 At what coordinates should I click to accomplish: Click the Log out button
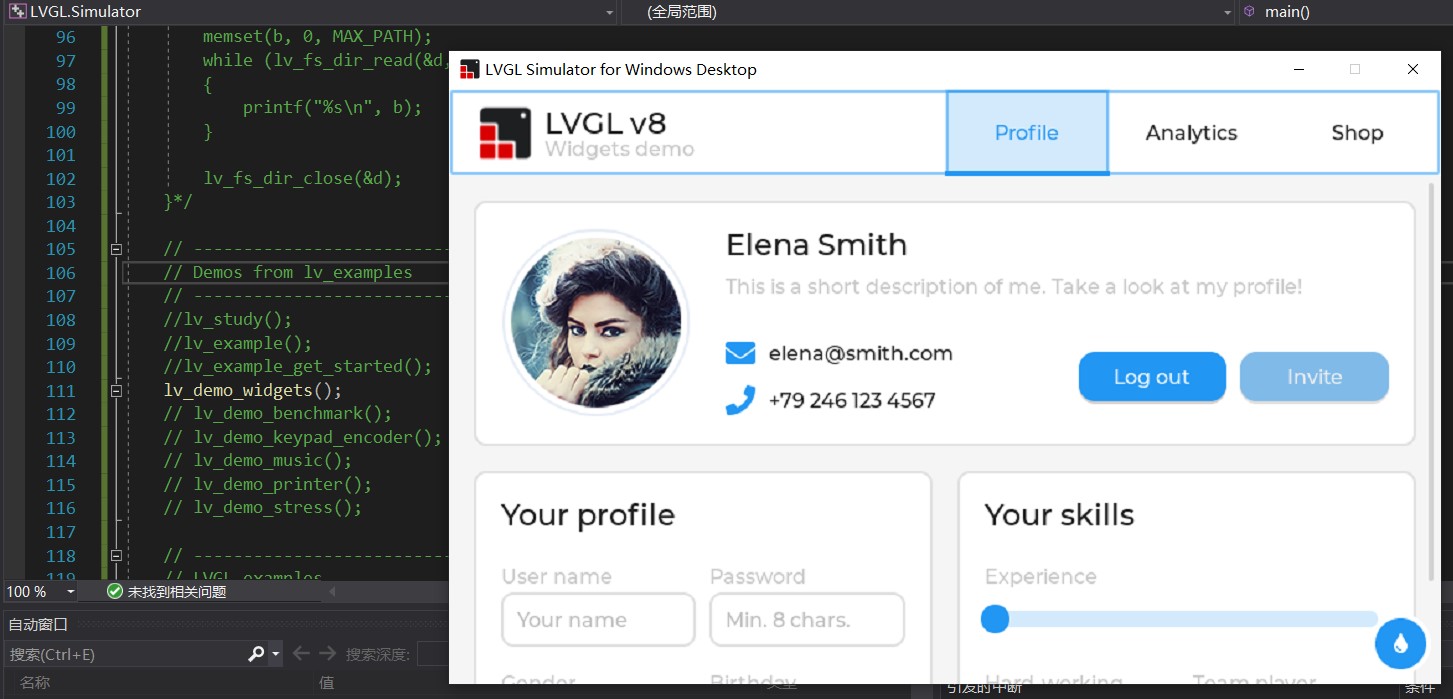pyautogui.click(x=1152, y=377)
